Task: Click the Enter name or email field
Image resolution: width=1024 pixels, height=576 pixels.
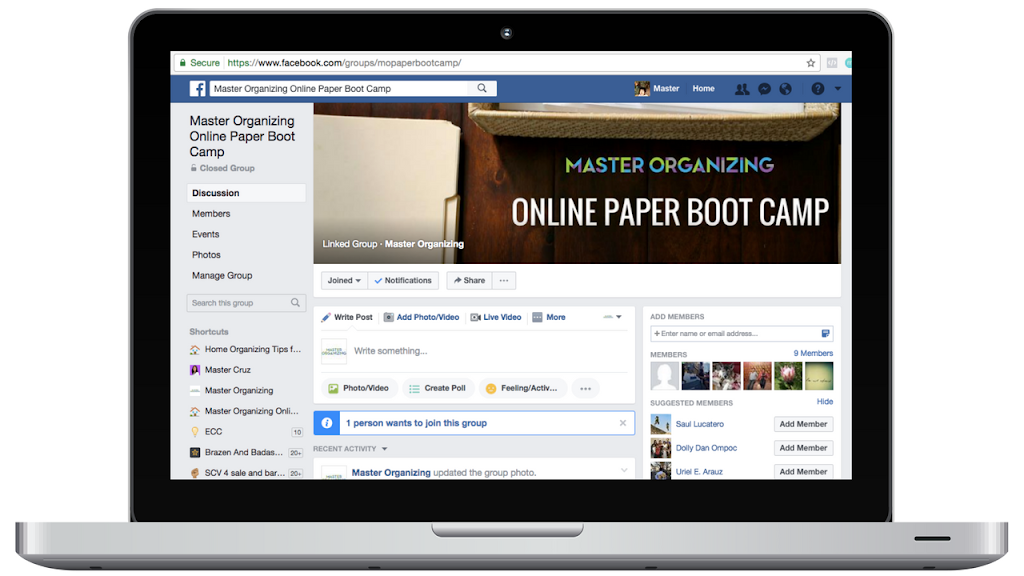Action: click(x=741, y=334)
